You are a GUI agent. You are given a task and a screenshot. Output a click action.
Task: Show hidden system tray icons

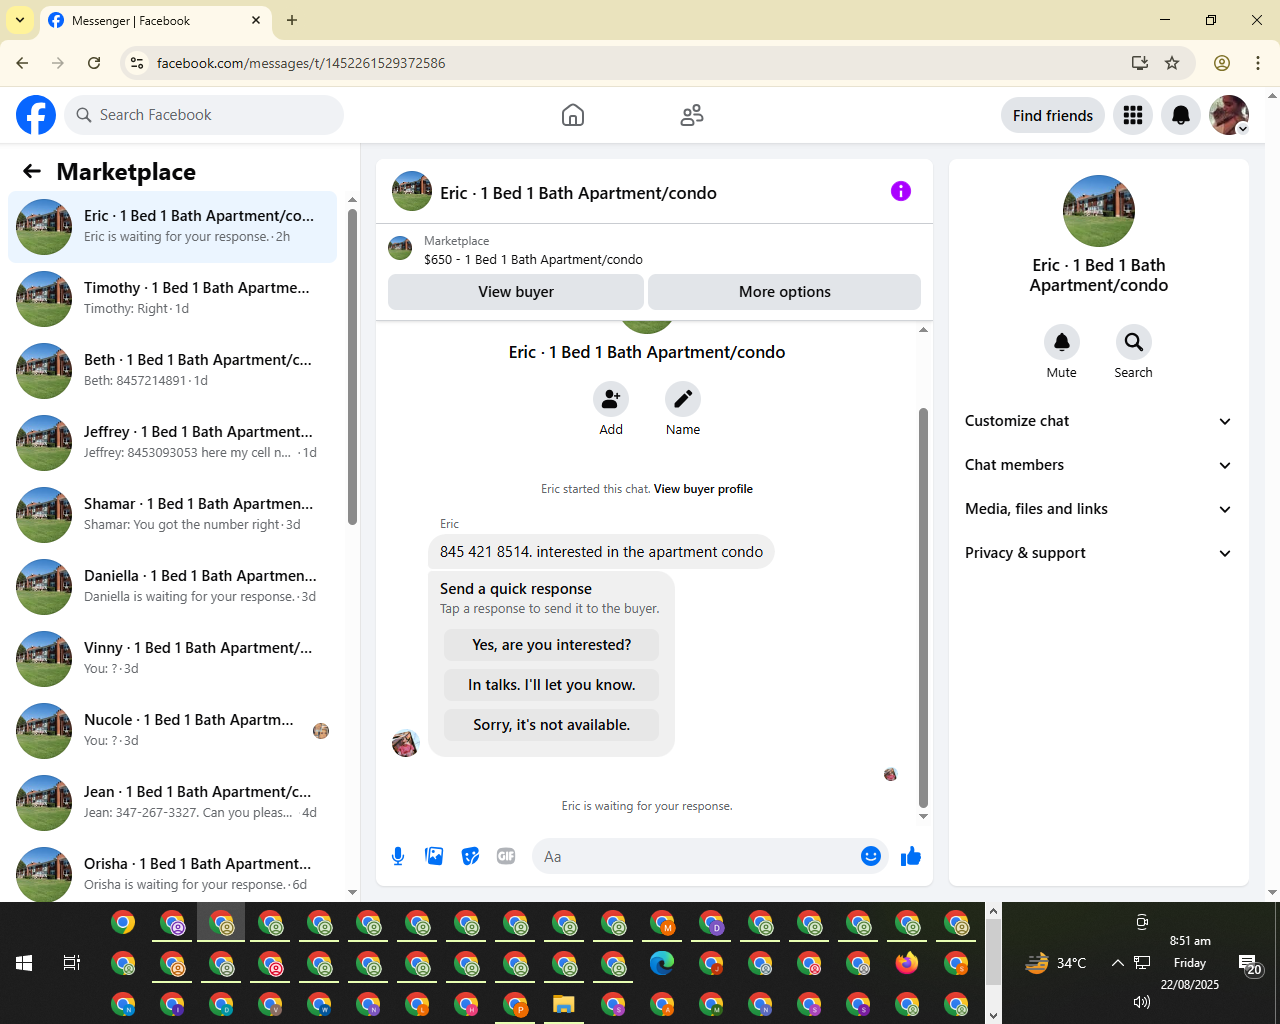coord(1118,963)
